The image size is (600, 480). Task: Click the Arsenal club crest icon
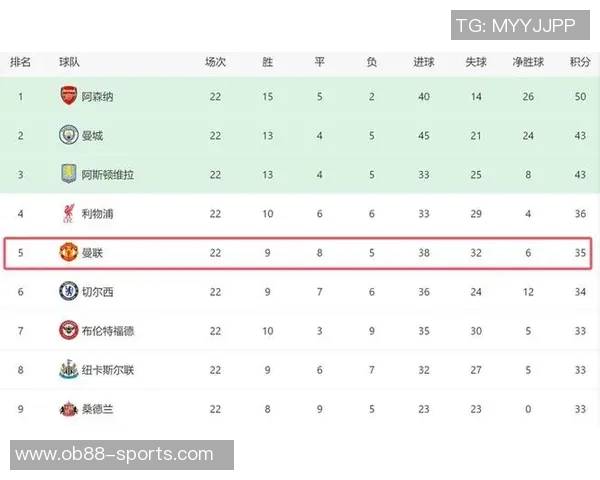pyautogui.click(x=68, y=97)
